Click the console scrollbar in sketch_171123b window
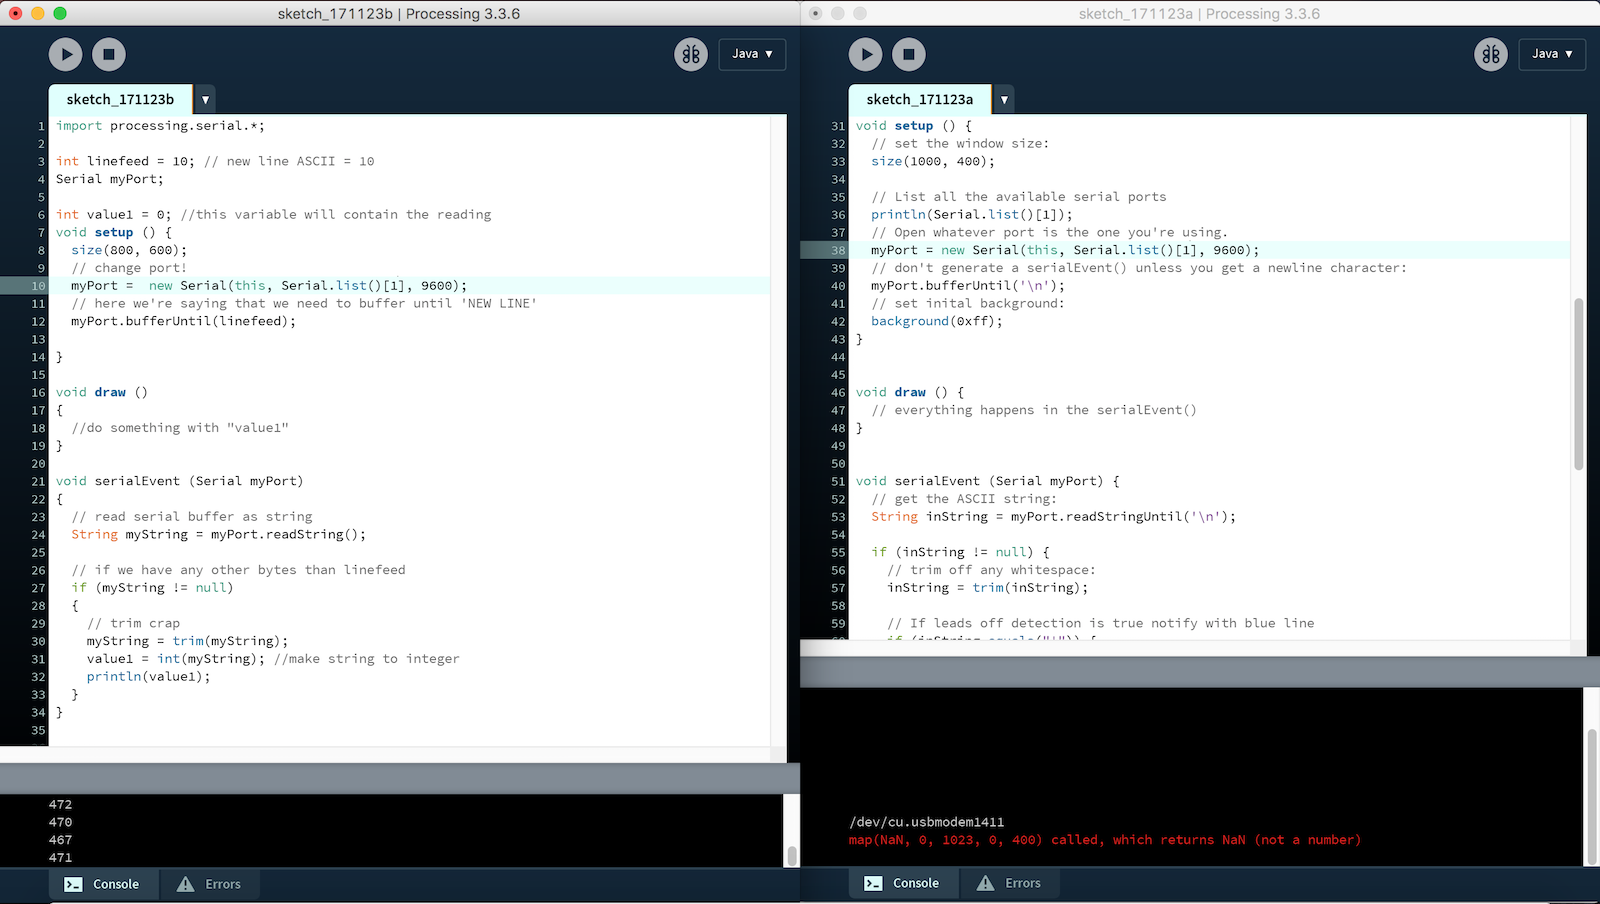 (x=792, y=856)
